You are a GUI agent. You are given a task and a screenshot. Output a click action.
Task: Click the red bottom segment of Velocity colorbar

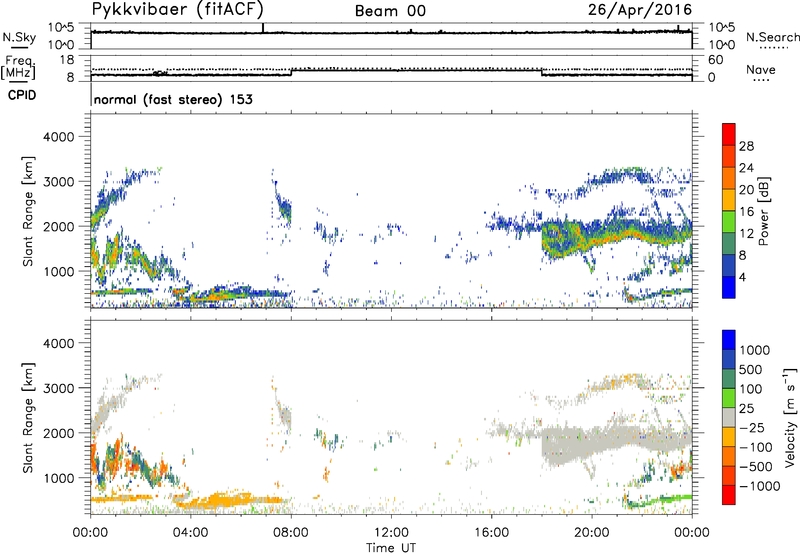point(729,495)
